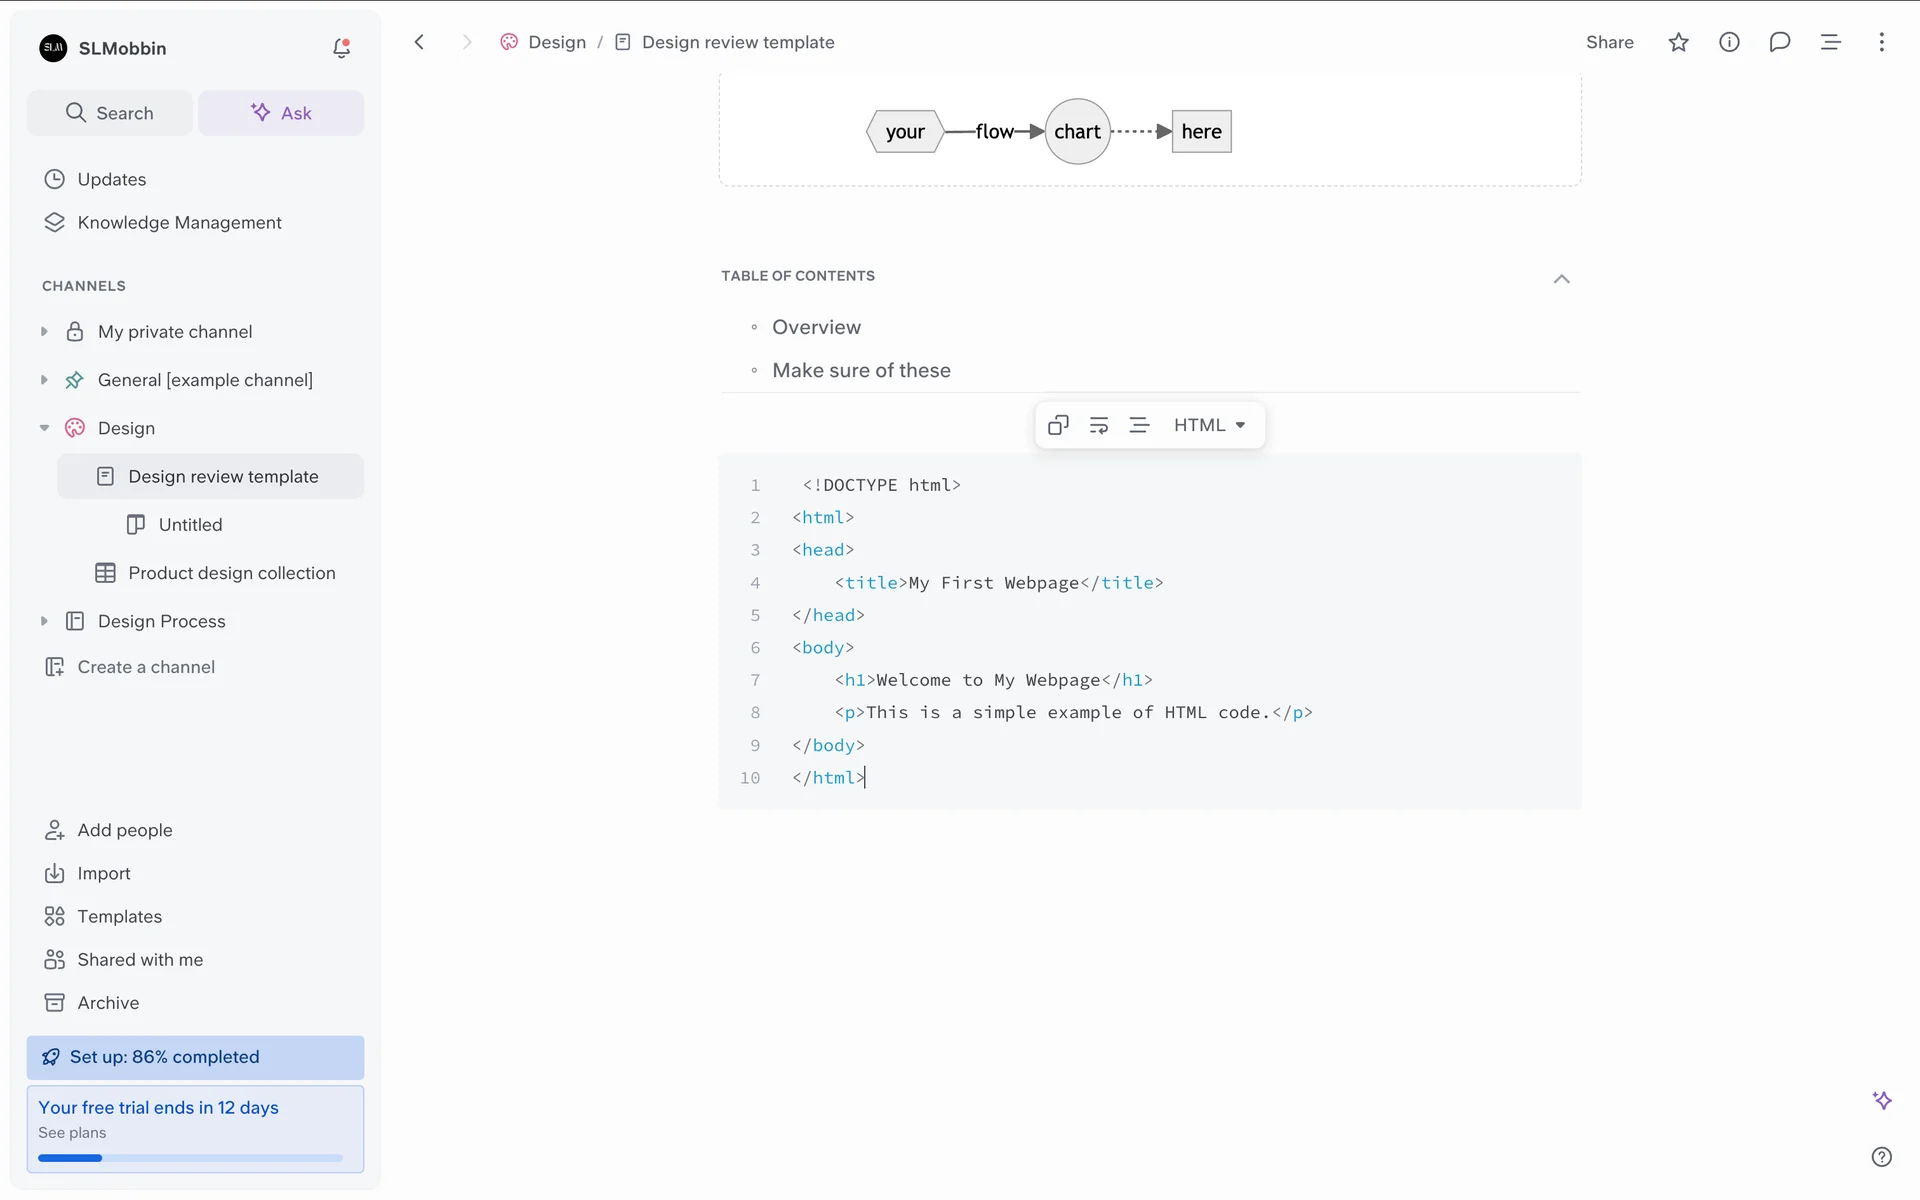Open the three-dot more options menu
The image size is (1920, 1200).
[1881, 42]
